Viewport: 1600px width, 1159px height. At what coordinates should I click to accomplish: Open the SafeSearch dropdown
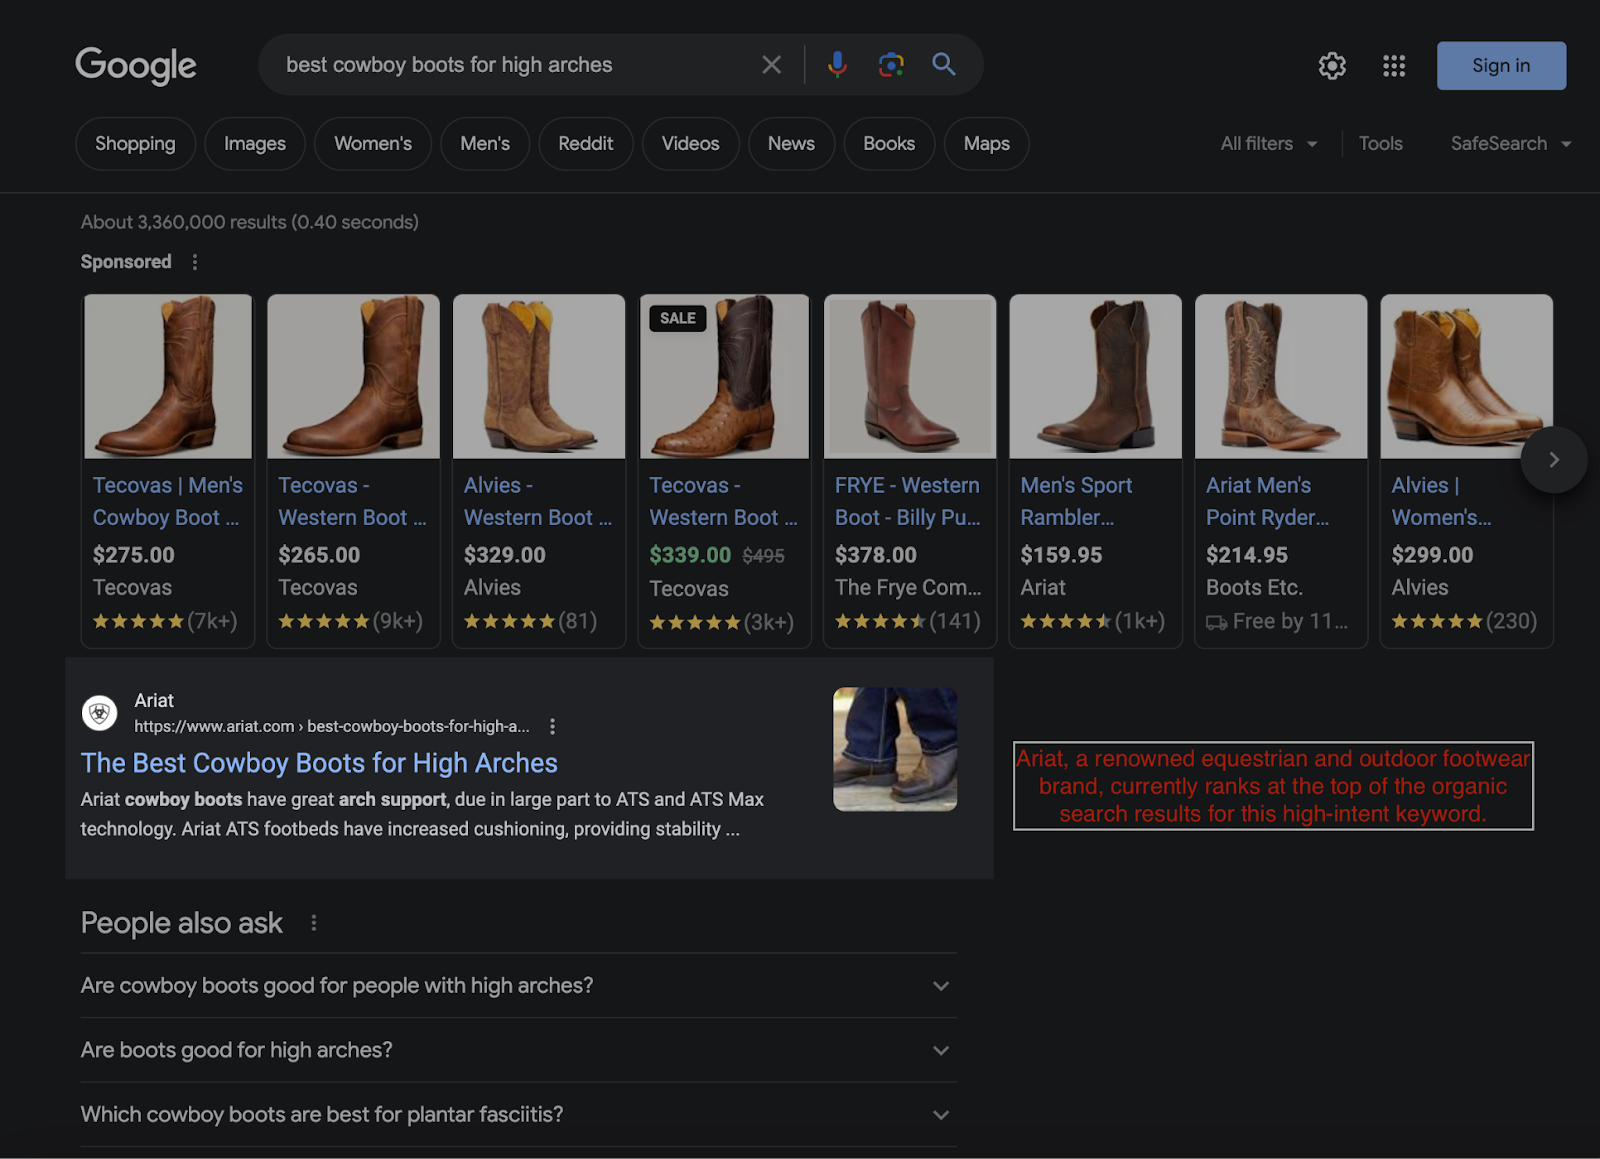pos(1510,144)
